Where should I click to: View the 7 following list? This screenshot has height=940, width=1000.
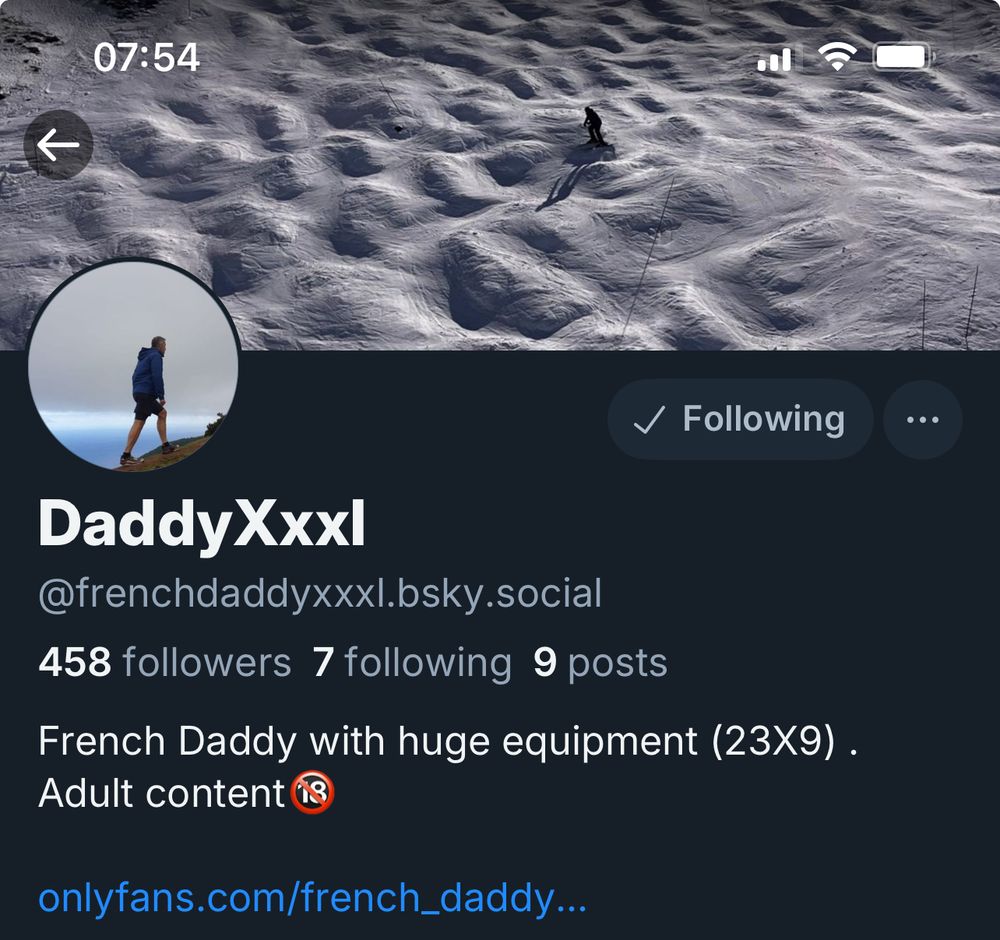pyautogui.click(x=412, y=663)
